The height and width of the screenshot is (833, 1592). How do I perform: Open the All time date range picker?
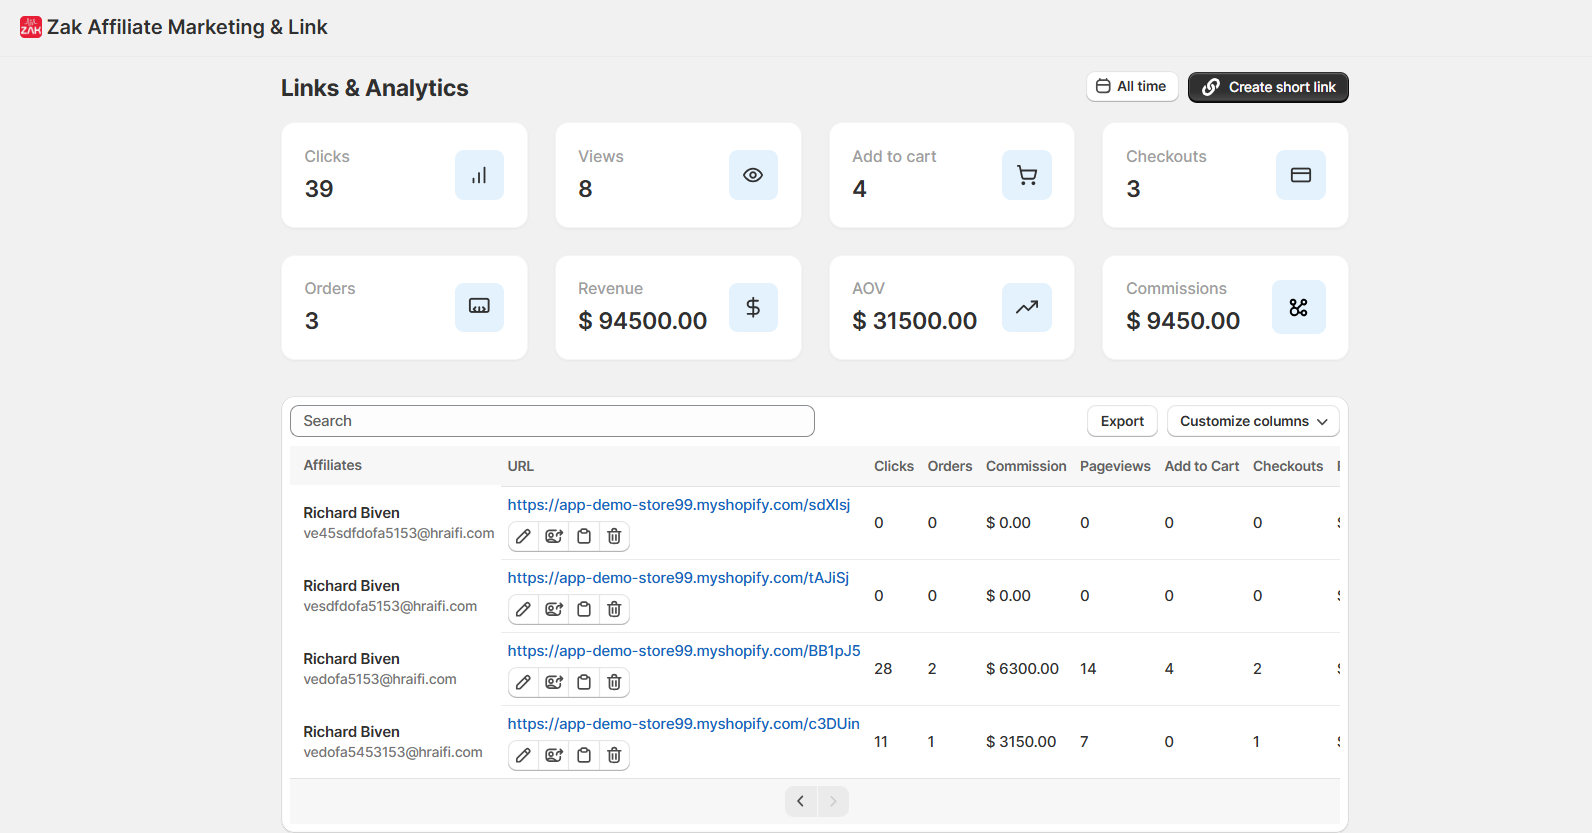pos(1132,87)
